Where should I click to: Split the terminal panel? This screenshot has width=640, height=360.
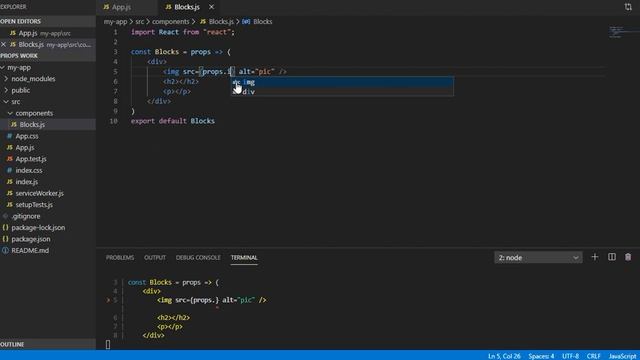point(611,257)
